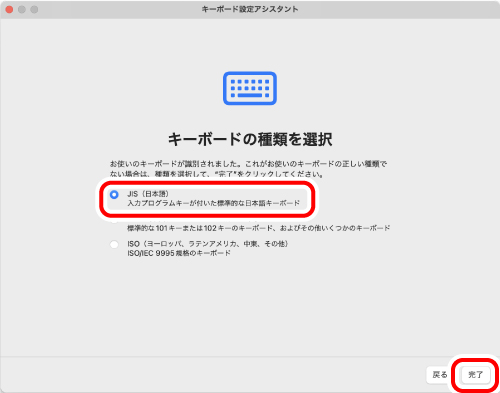This screenshot has width=500, height=393.
Task: Click the 入力プログラムキーが付いた description line
Action: 213,203
